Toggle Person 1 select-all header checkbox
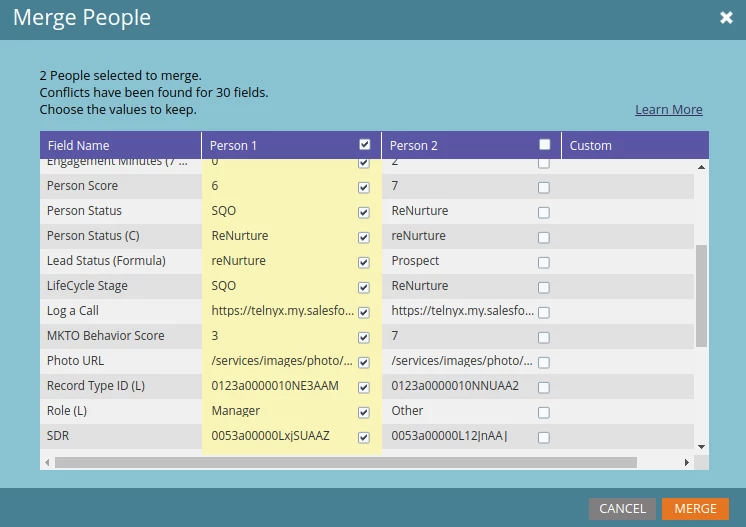 365,145
